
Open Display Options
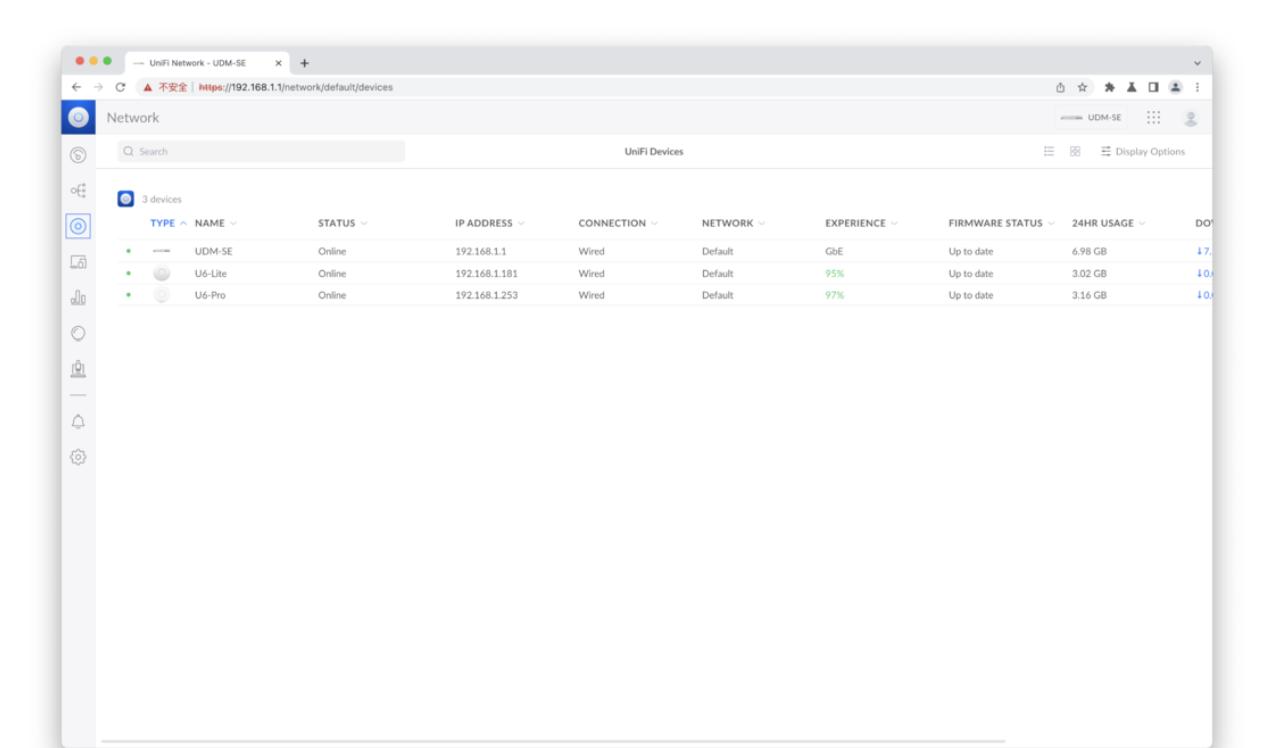pyautogui.click(x=1141, y=152)
